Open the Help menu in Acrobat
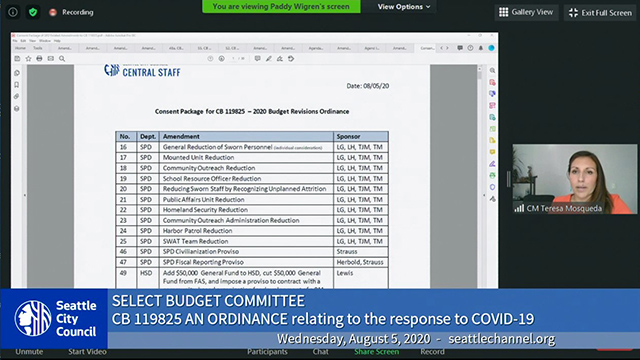The image size is (640, 360). pos(57,41)
